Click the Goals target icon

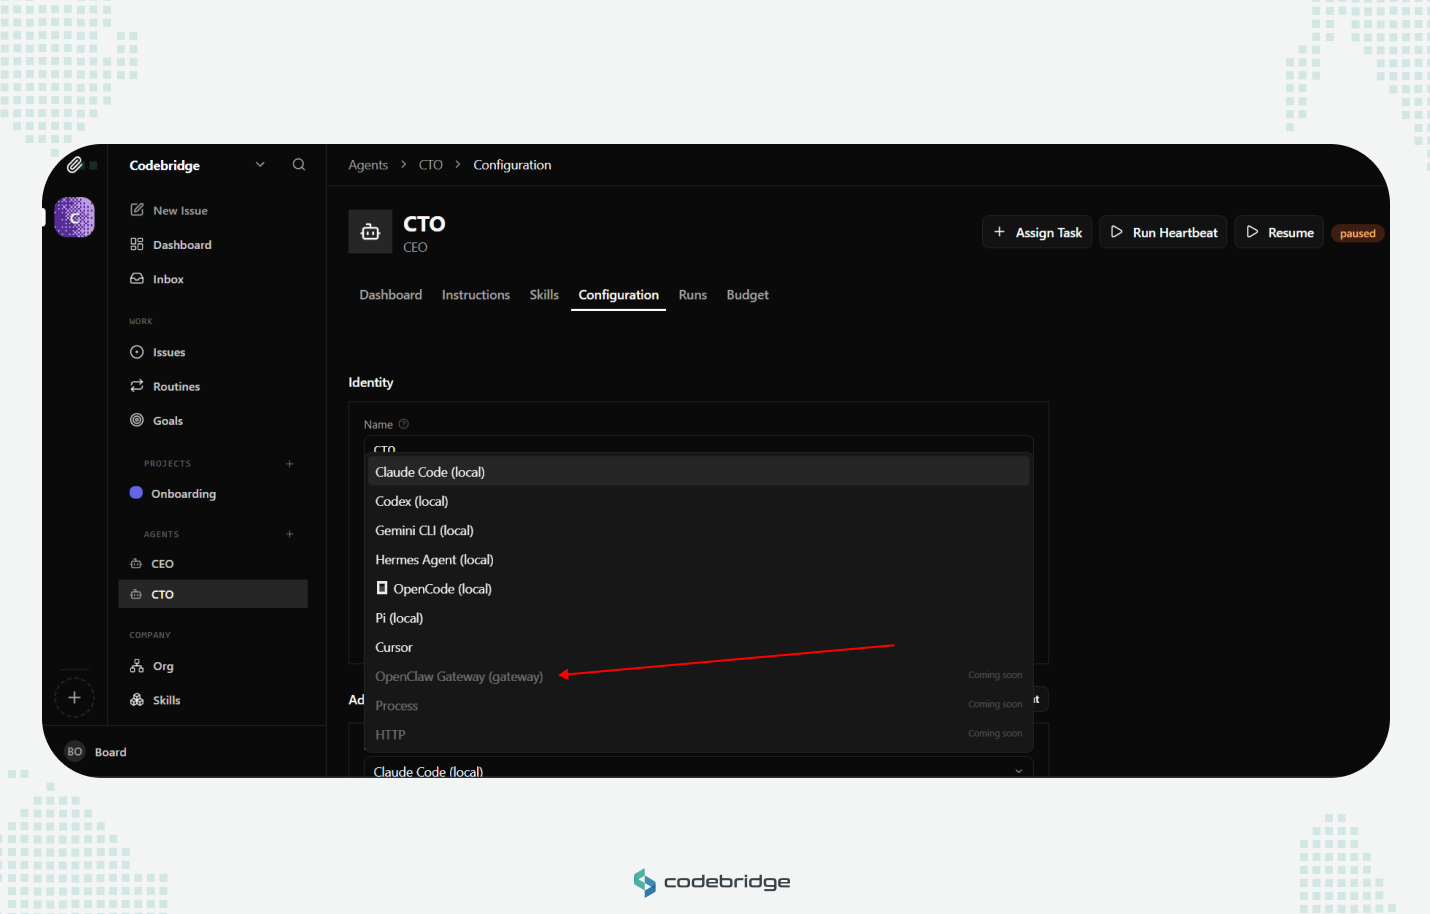click(137, 420)
